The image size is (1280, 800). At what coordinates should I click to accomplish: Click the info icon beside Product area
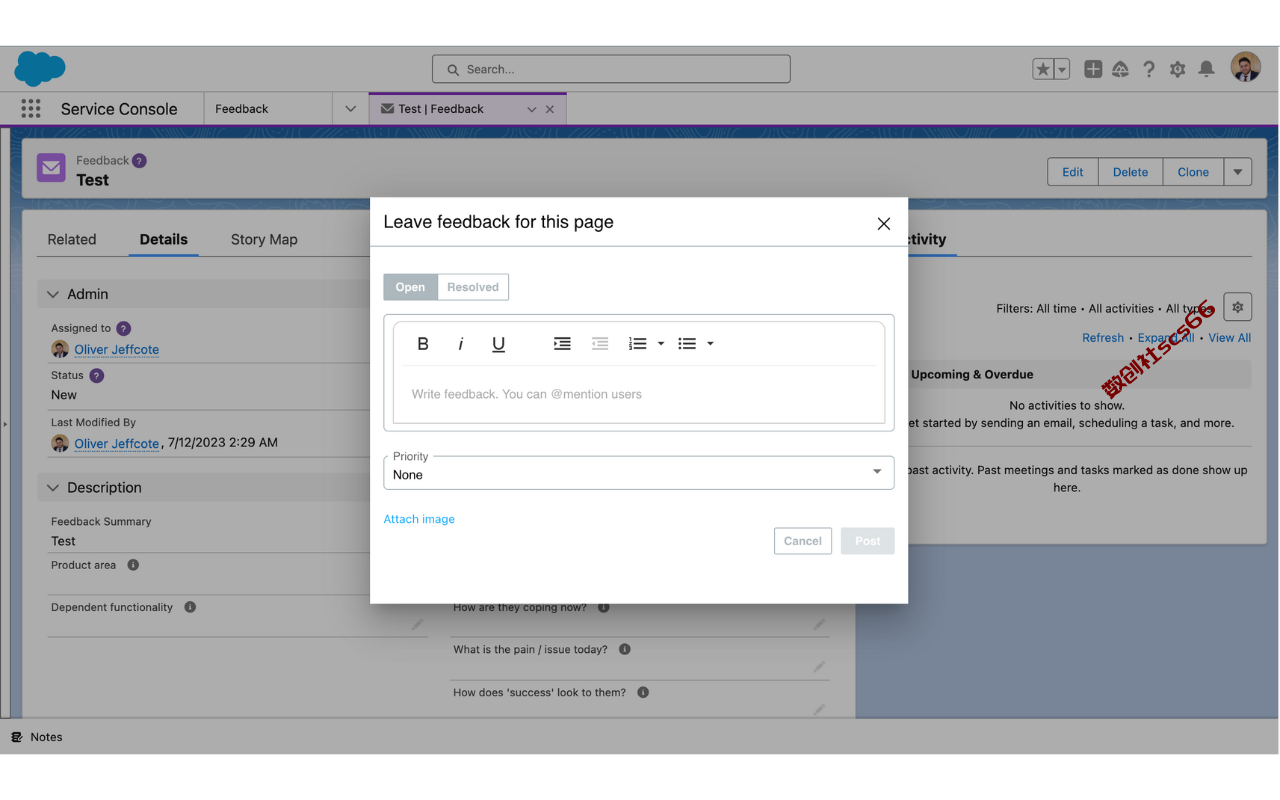pyautogui.click(x=133, y=565)
